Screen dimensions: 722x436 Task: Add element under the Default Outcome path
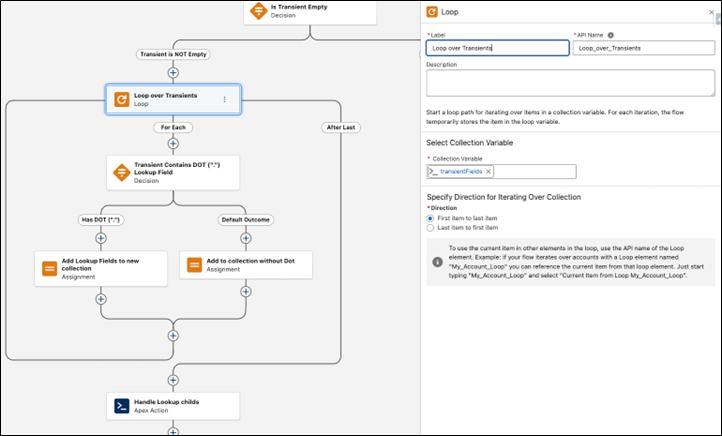click(245, 237)
